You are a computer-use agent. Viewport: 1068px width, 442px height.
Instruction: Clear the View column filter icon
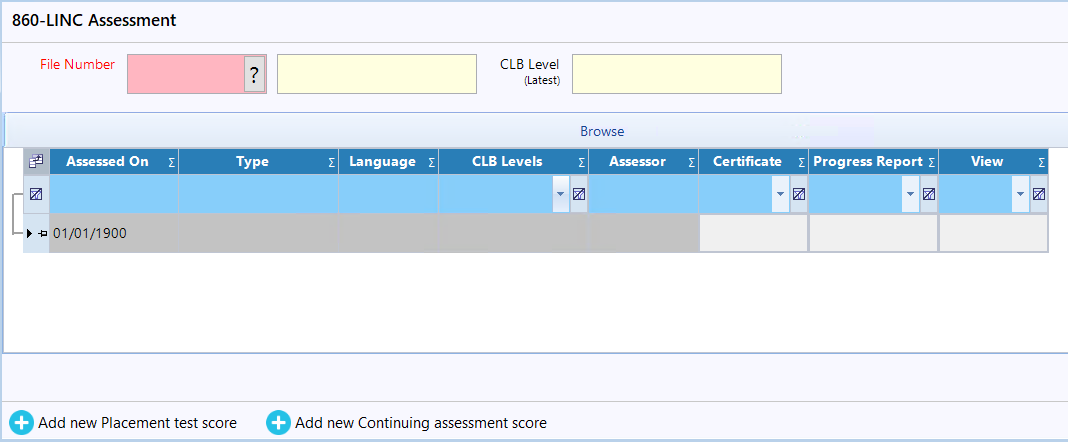coord(1039,194)
